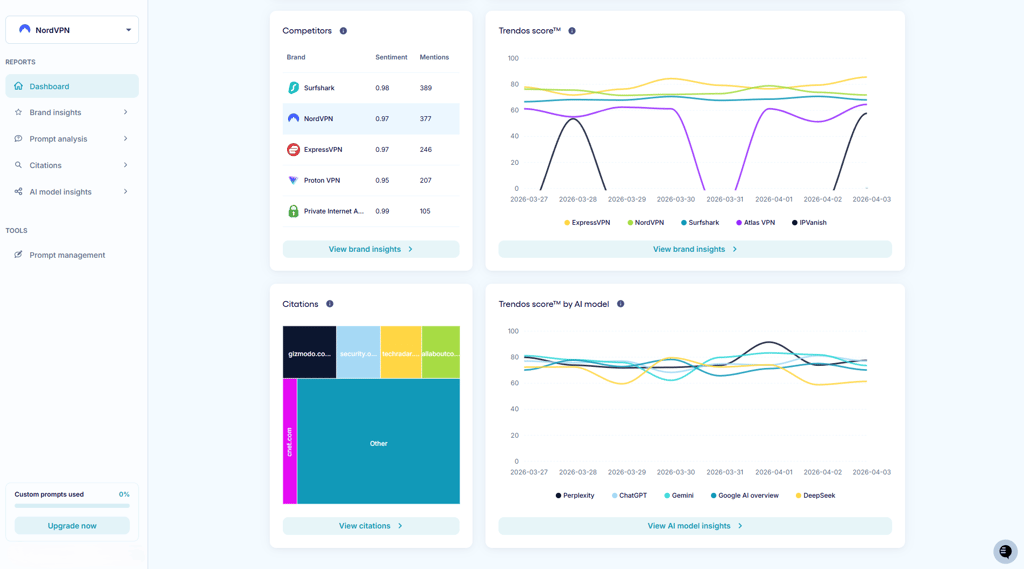Toggle ExpressVPN legend in Trendos score chart

(587, 223)
